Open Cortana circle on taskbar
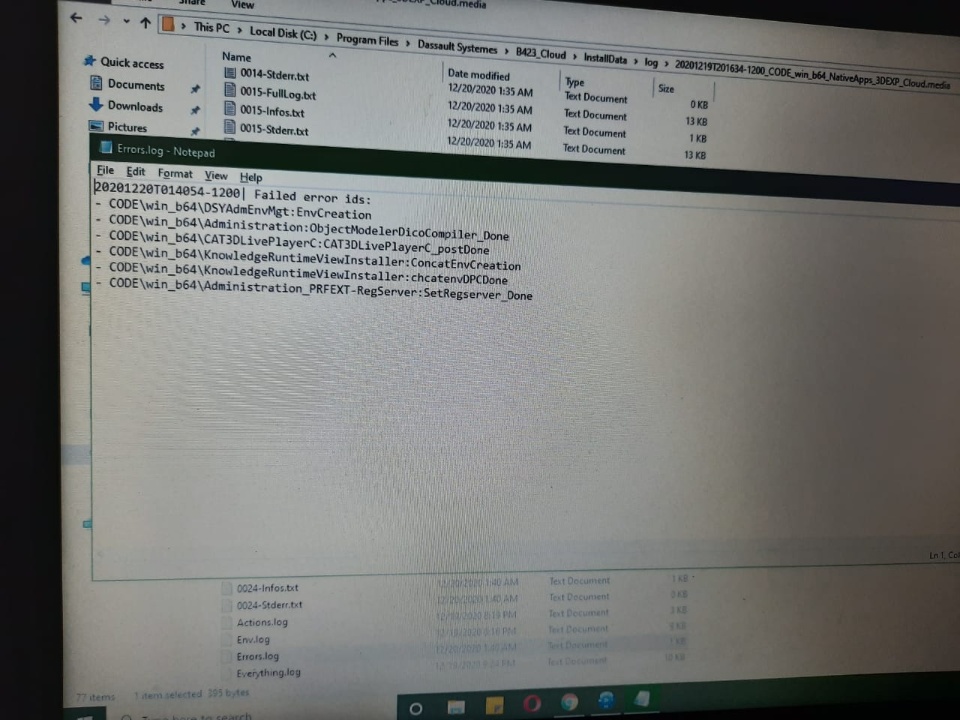This screenshot has width=960, height=720. (x=416, y=708)
